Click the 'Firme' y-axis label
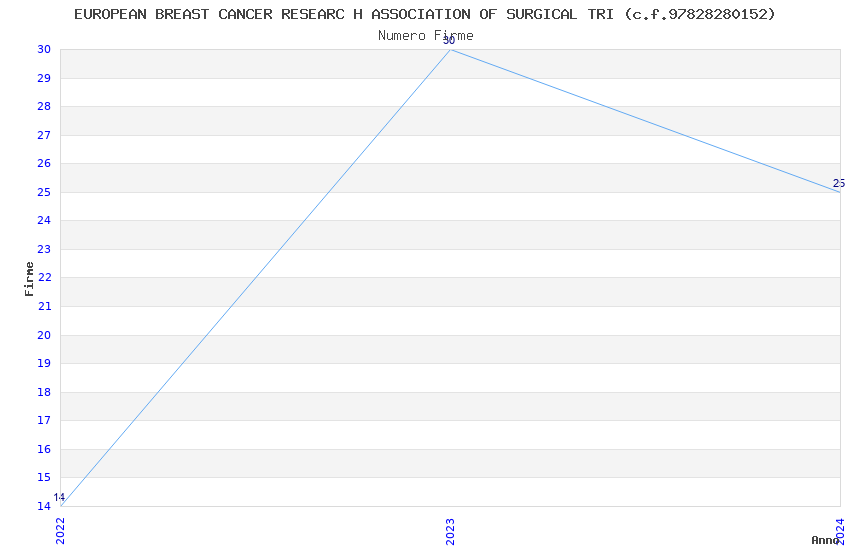 click(x=29, y=279)
